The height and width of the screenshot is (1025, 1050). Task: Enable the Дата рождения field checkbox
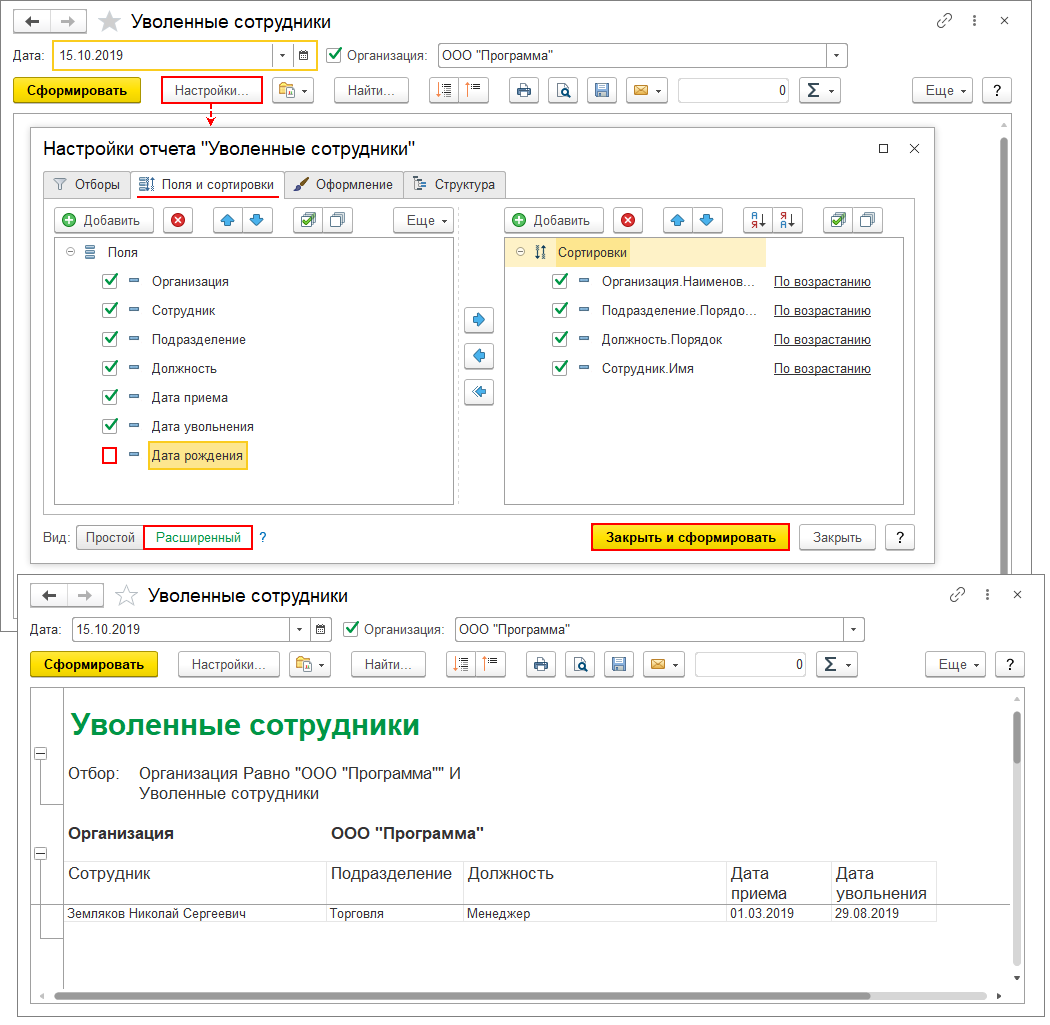tap(110, 456)
